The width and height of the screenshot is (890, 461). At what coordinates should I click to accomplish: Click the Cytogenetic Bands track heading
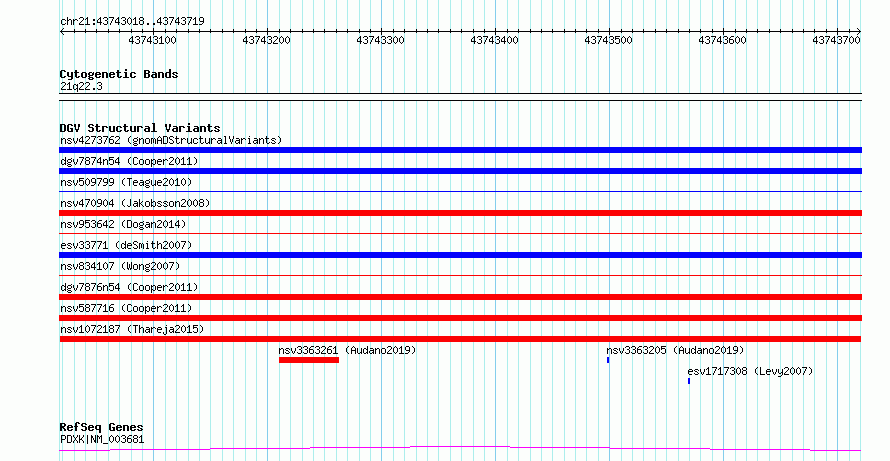(119, 74)
